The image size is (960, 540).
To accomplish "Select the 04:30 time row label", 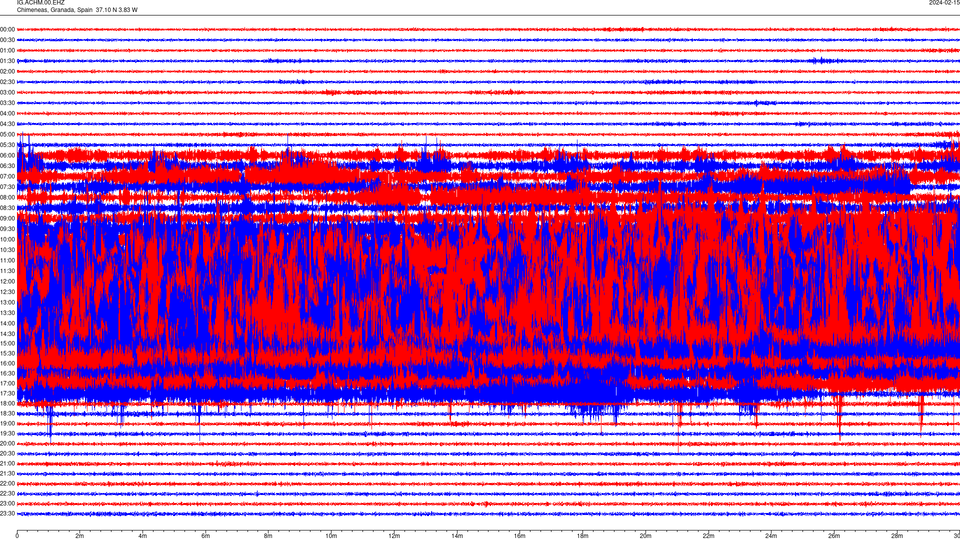I will point(7,124).
